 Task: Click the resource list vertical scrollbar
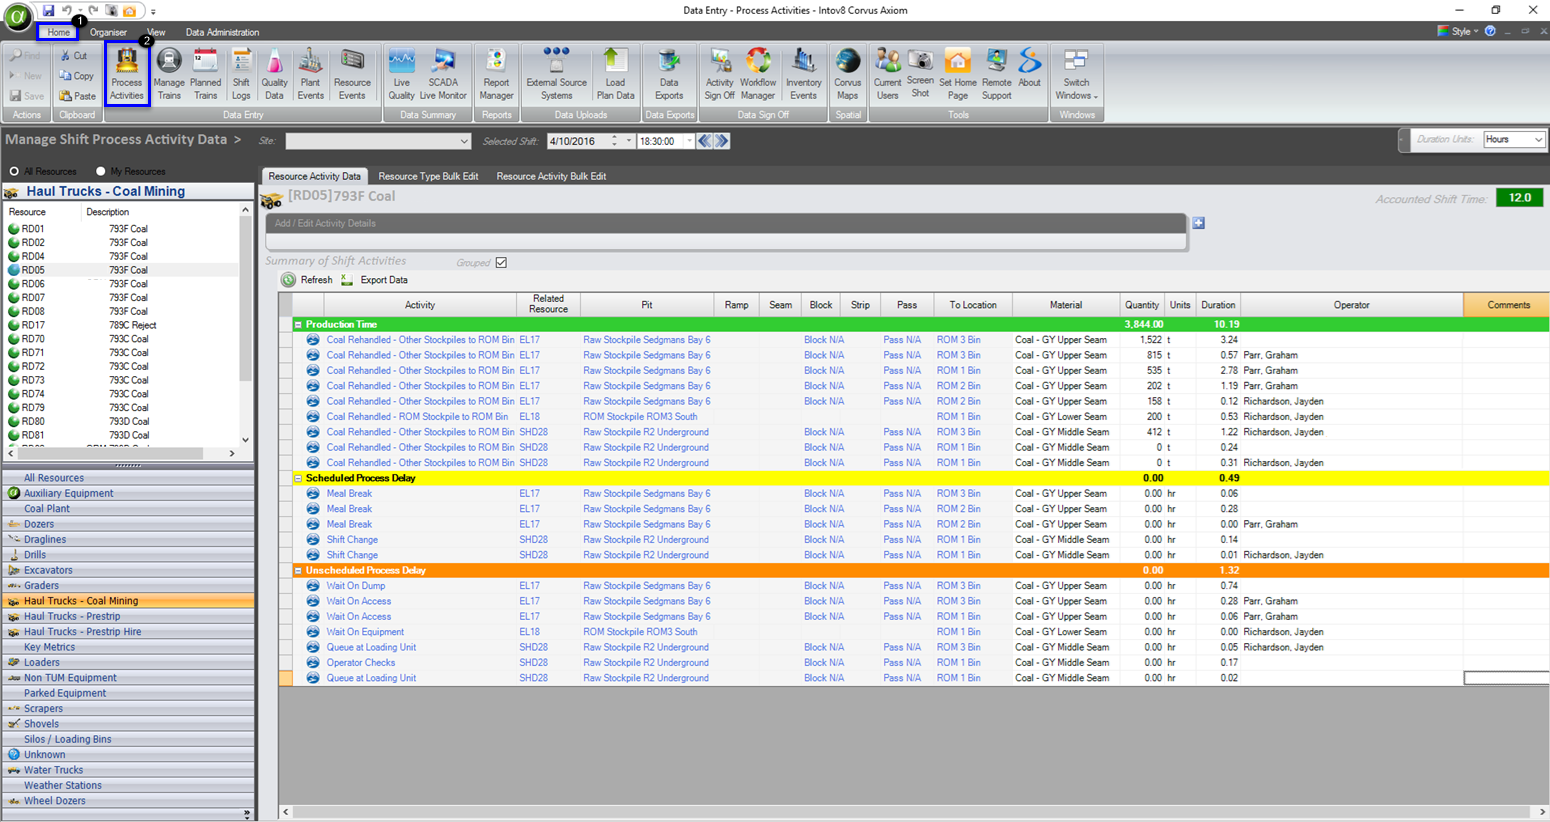[245, 325]
